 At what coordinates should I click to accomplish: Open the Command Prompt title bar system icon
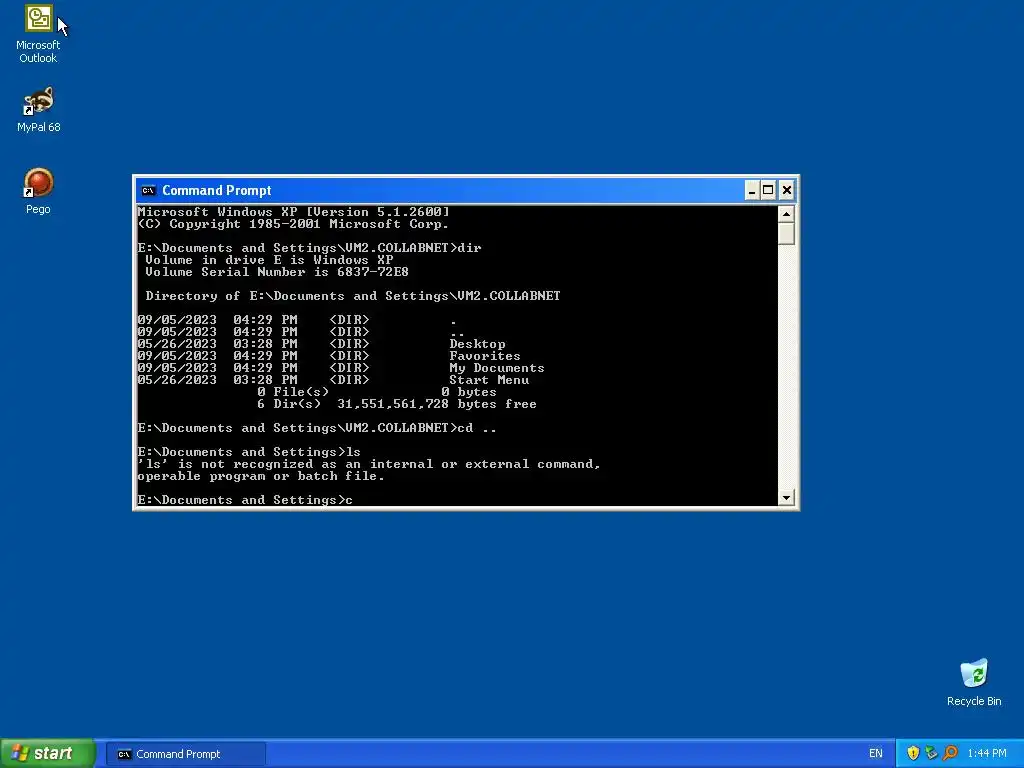(x=148, y=191)
